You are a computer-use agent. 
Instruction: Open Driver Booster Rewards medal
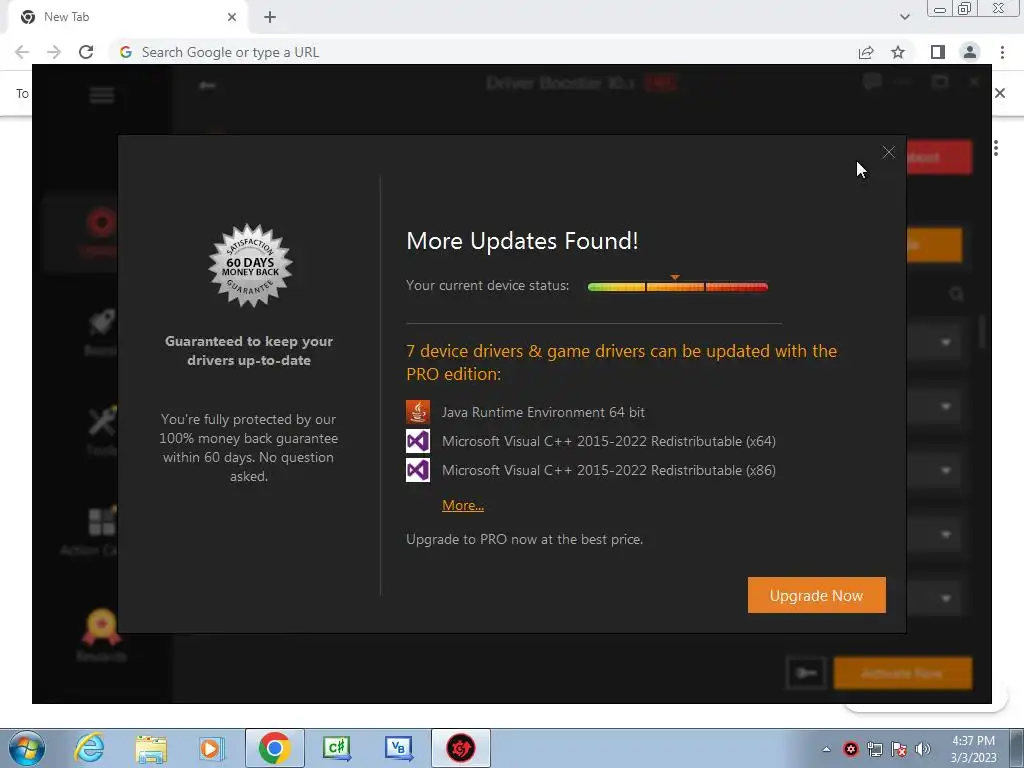tap(101, 635)
